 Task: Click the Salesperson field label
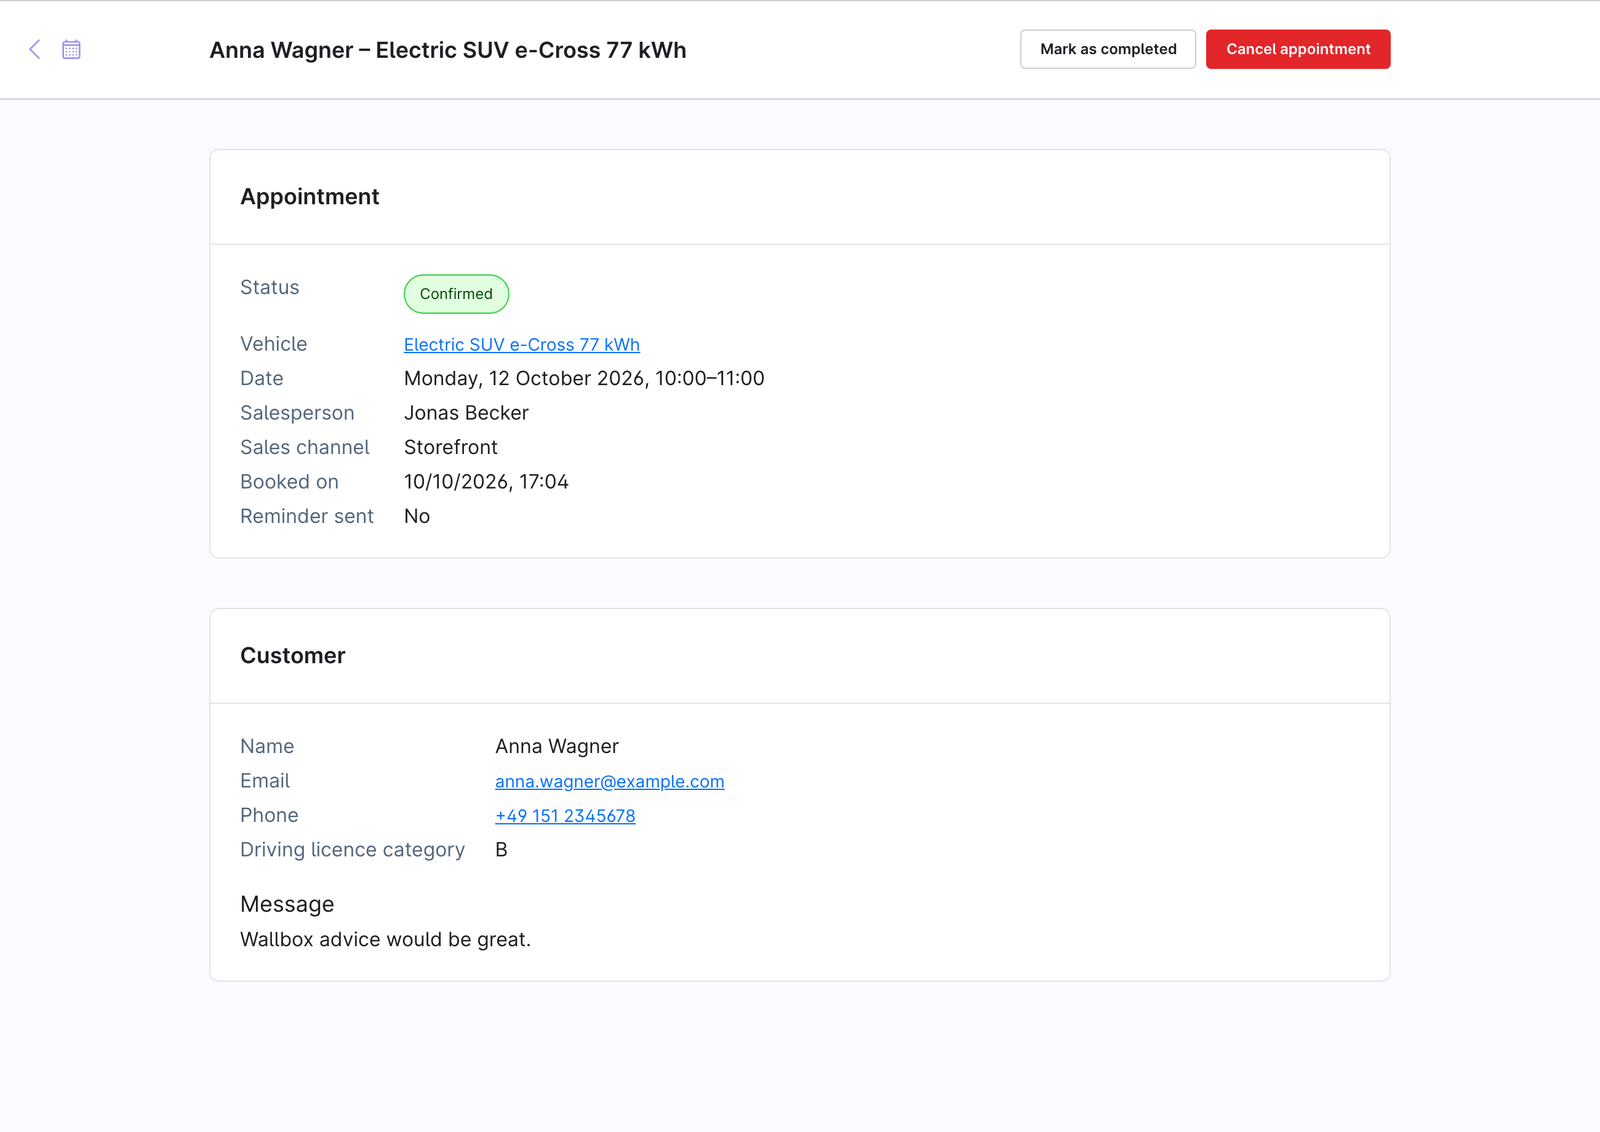(297, 413)
